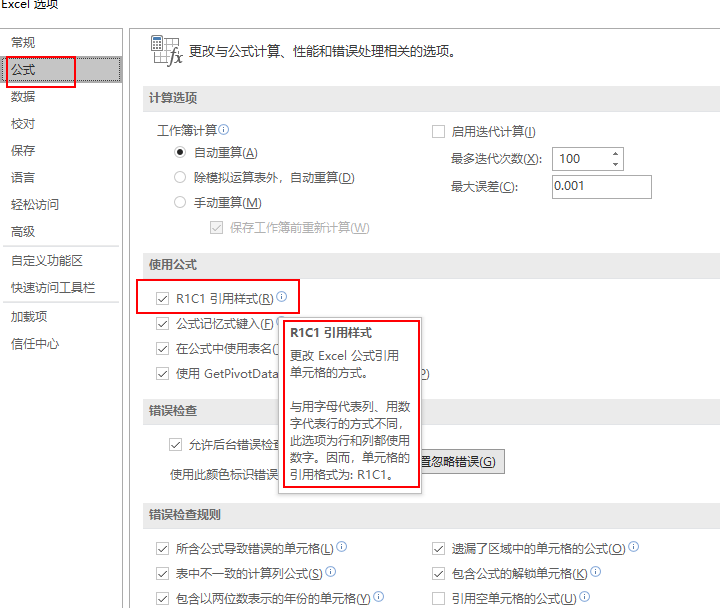Select 除模拟运算表外，自动重算 option
The height and width of the screenshot is (608, 720).
click(180, 177)
